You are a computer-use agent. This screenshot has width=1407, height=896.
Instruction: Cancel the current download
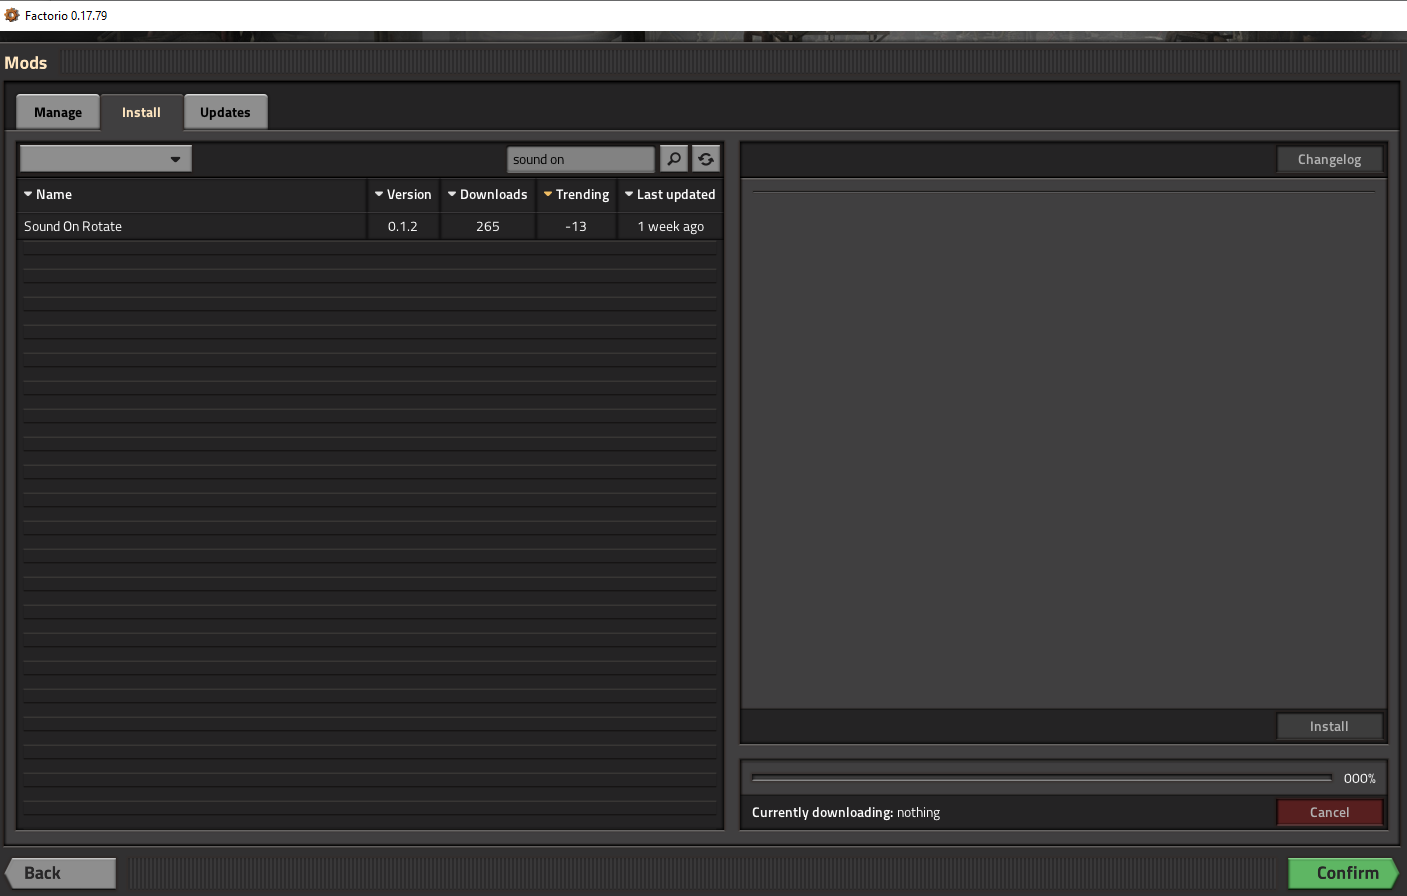[1329, 812]
